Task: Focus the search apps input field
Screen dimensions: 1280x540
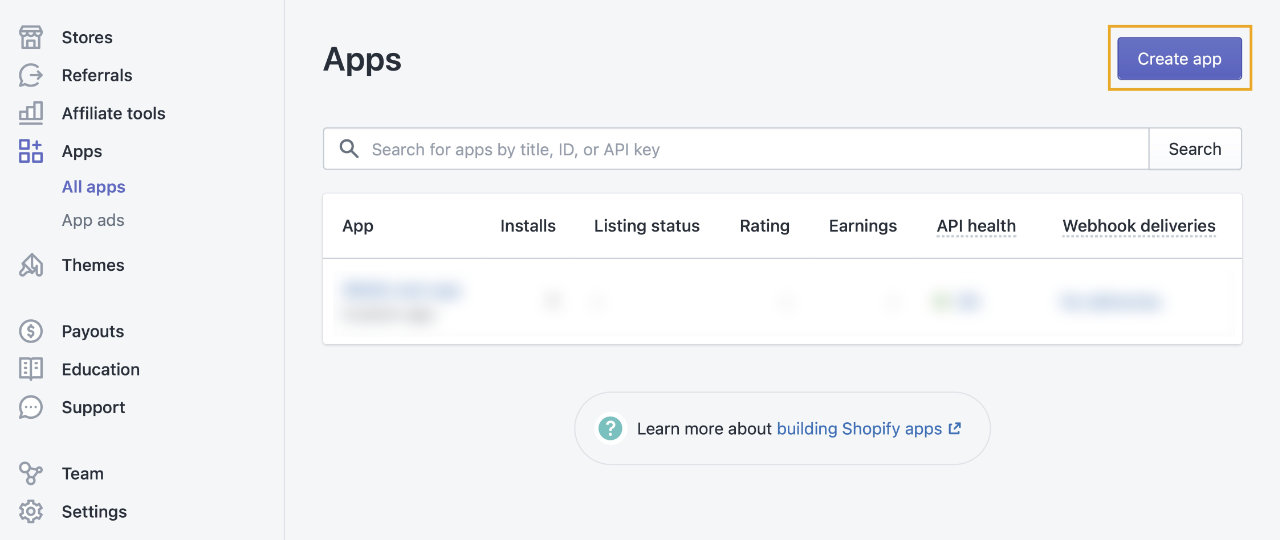Action: (x=750, y=149)
